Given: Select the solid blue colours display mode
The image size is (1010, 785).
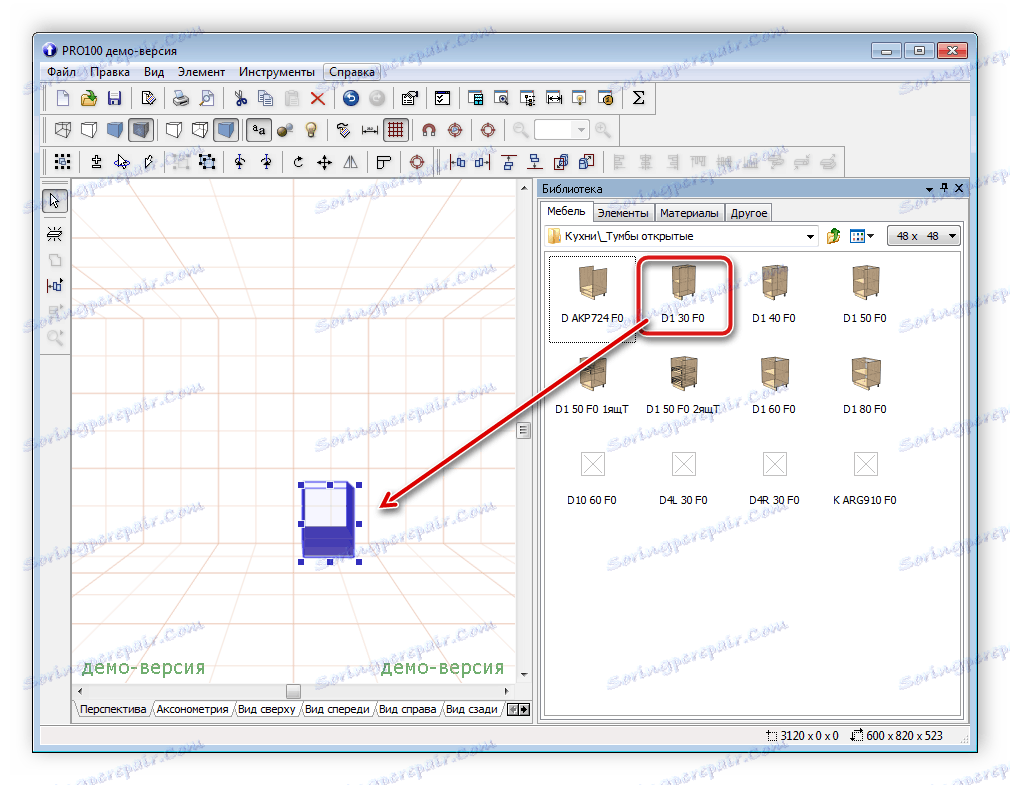Looking at the screenshot, I should tap(115, 130).
